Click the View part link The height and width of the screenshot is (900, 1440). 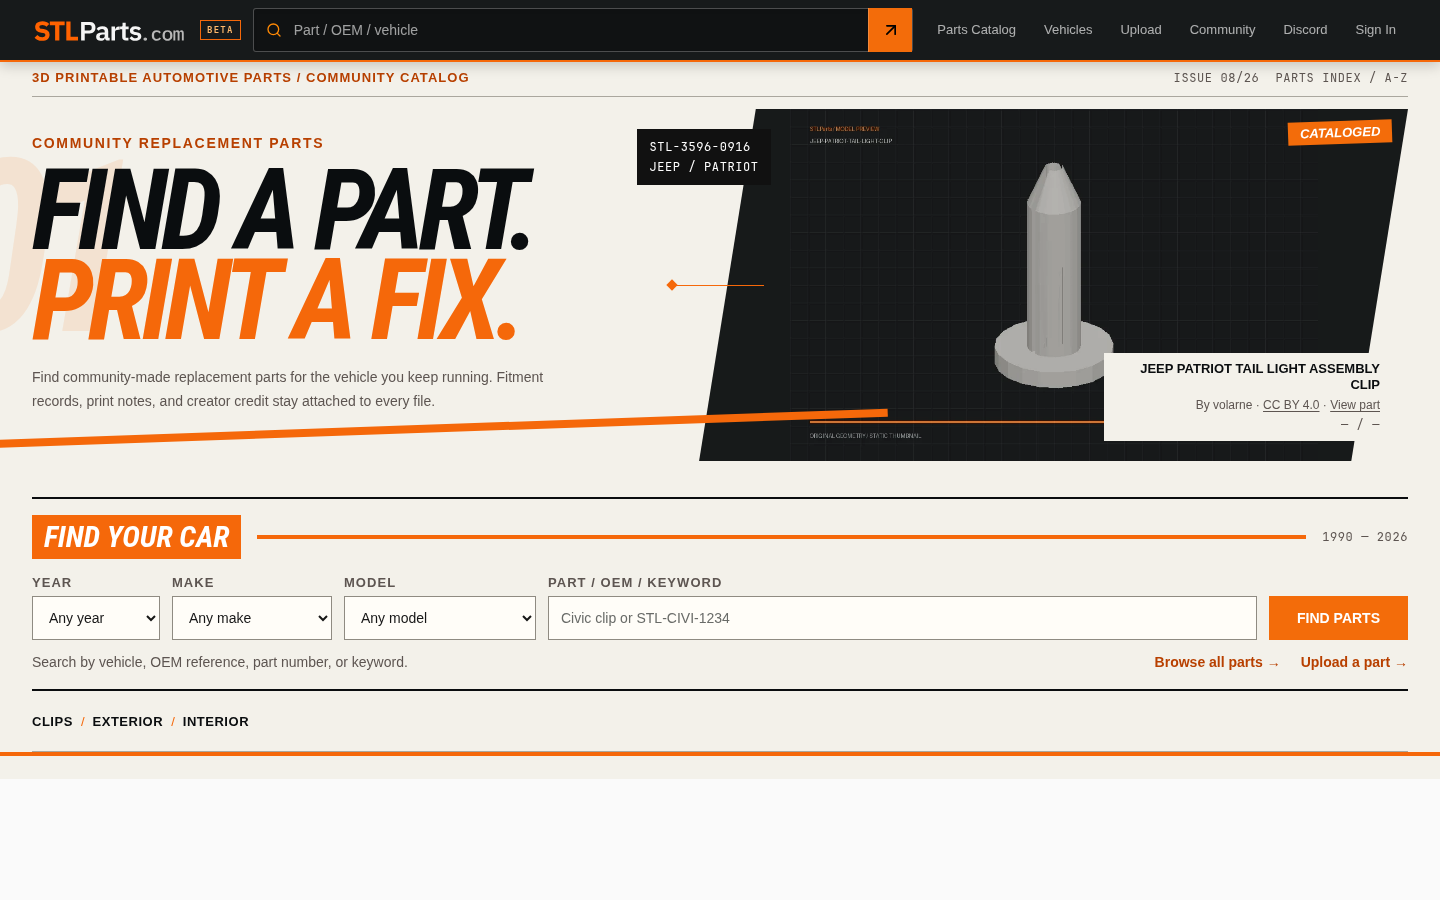pyautogui.click(x=1355, y=405)
